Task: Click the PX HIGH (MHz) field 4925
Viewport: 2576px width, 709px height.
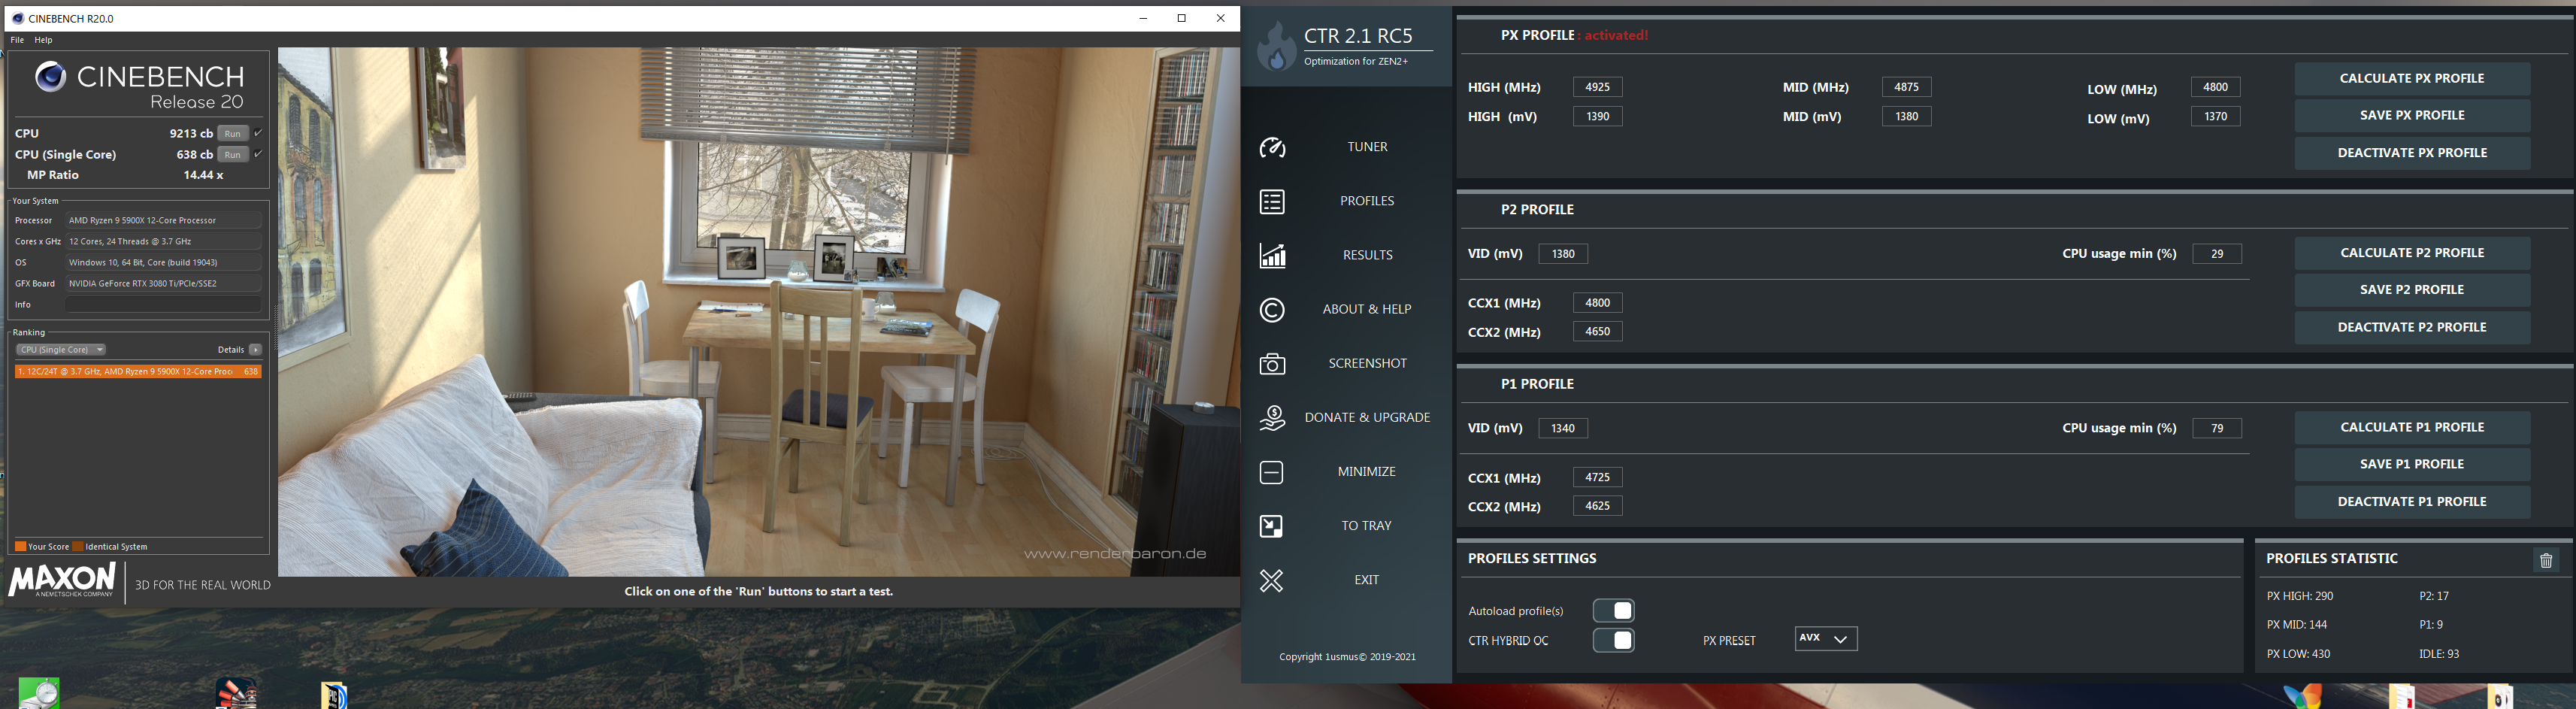Action: click(x=1597, y=87)
